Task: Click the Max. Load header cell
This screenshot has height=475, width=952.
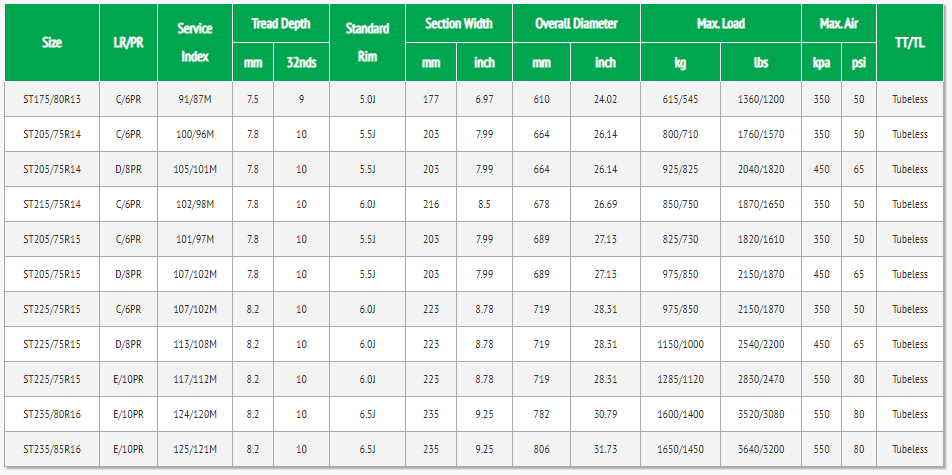Action: [720, 23]
